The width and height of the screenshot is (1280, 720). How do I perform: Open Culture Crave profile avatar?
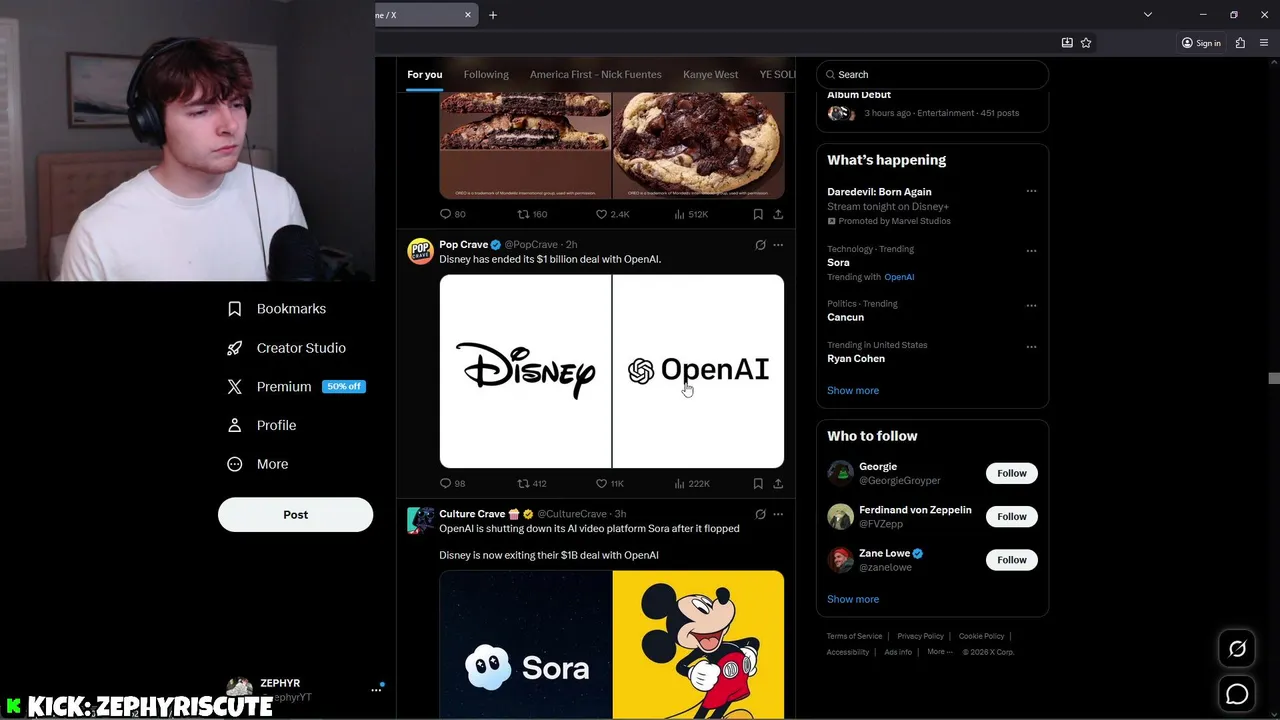tap(420, 520)
